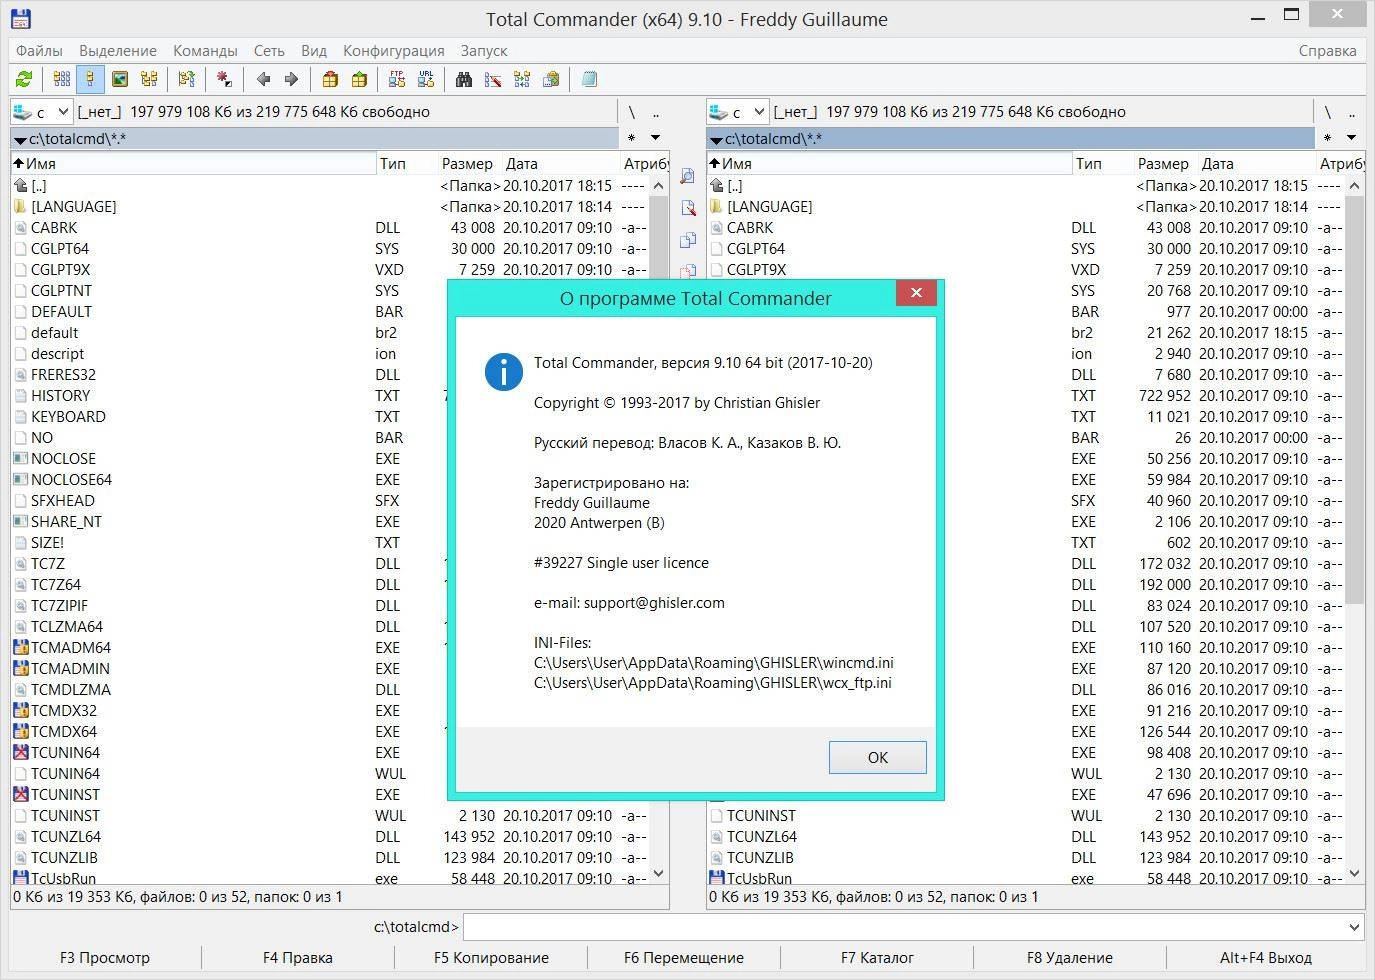This screenshot has height=980, width=1375.
Task: Expand right panel directory history arrow
Action: (x=1351, y=138)
